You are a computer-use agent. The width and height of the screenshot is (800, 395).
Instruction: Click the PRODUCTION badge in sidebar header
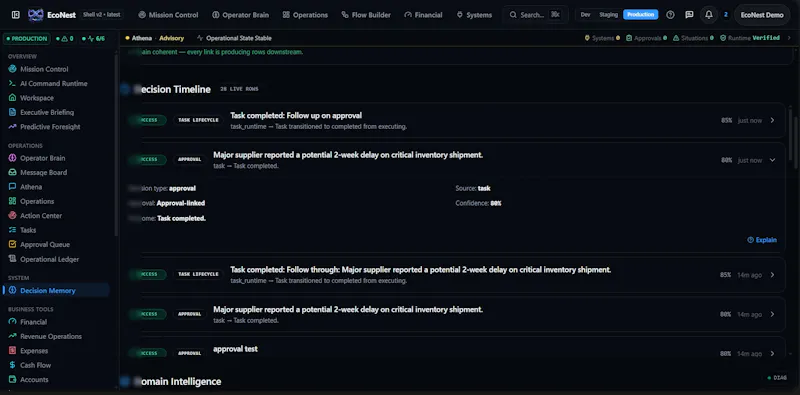click(27, 38)
